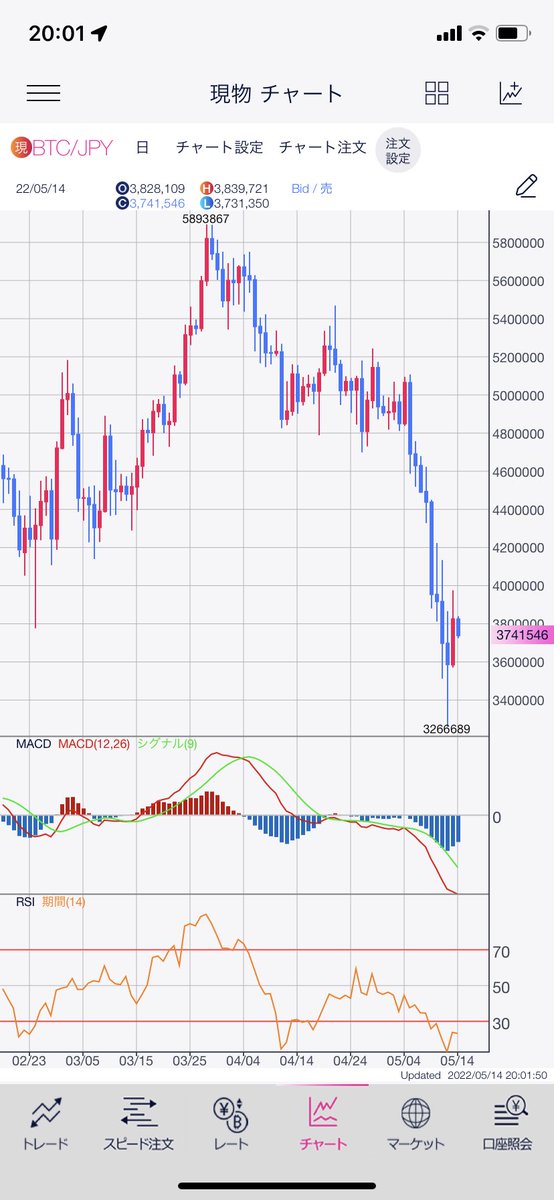Tap the 注文設定 round button
This screenshot has width=554, height=1200.
(x=398, y=151)
